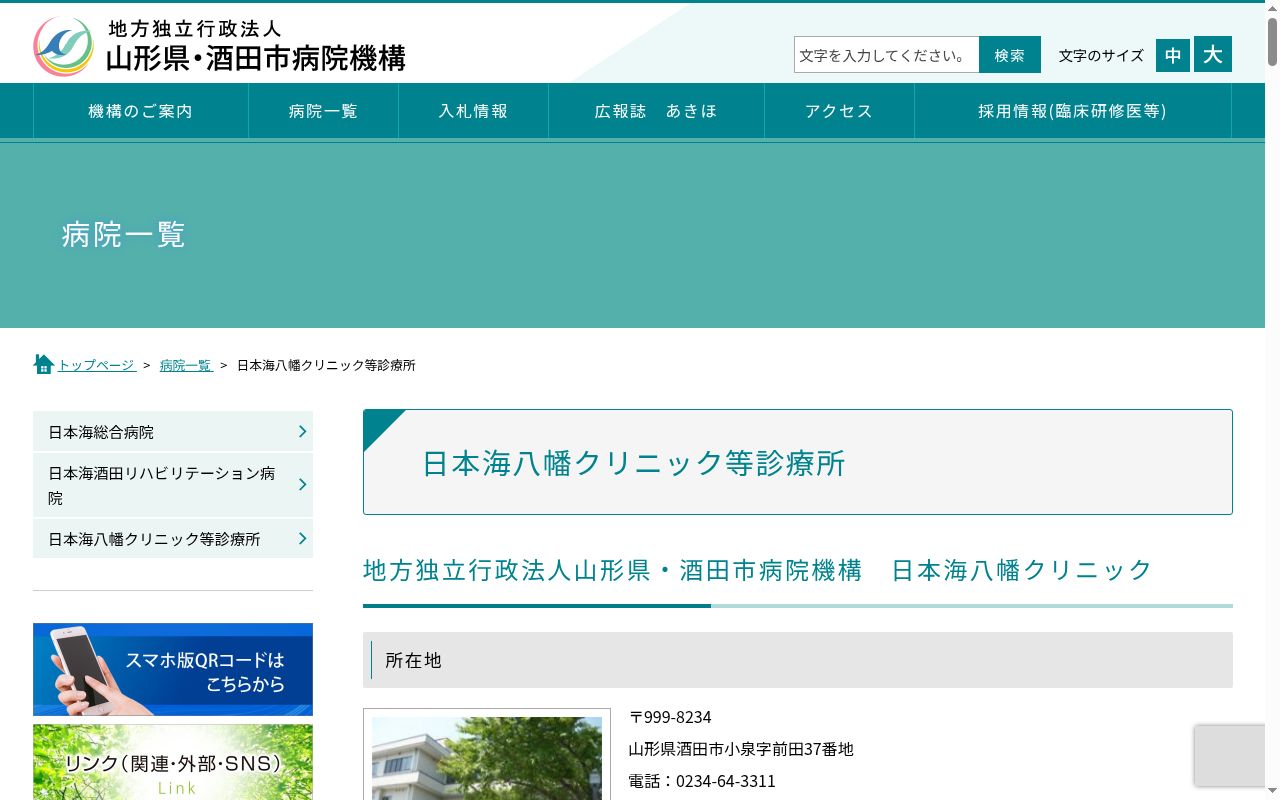Open 日本海八幡クリニック等診療所 sidebar link
Viewport: 1280px width, 800px height.
tap(173, 539)
